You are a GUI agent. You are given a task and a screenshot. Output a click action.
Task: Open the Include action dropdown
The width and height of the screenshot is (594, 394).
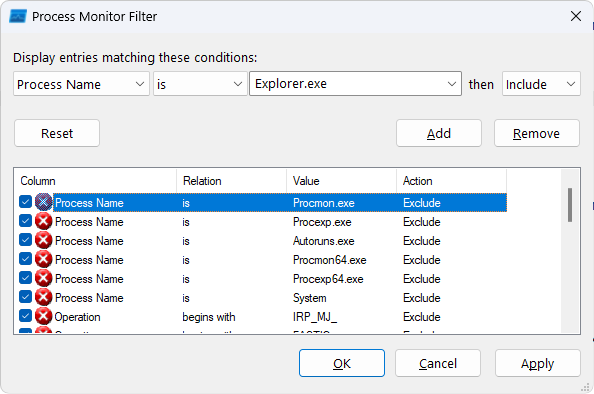click(x=541, y=84)
